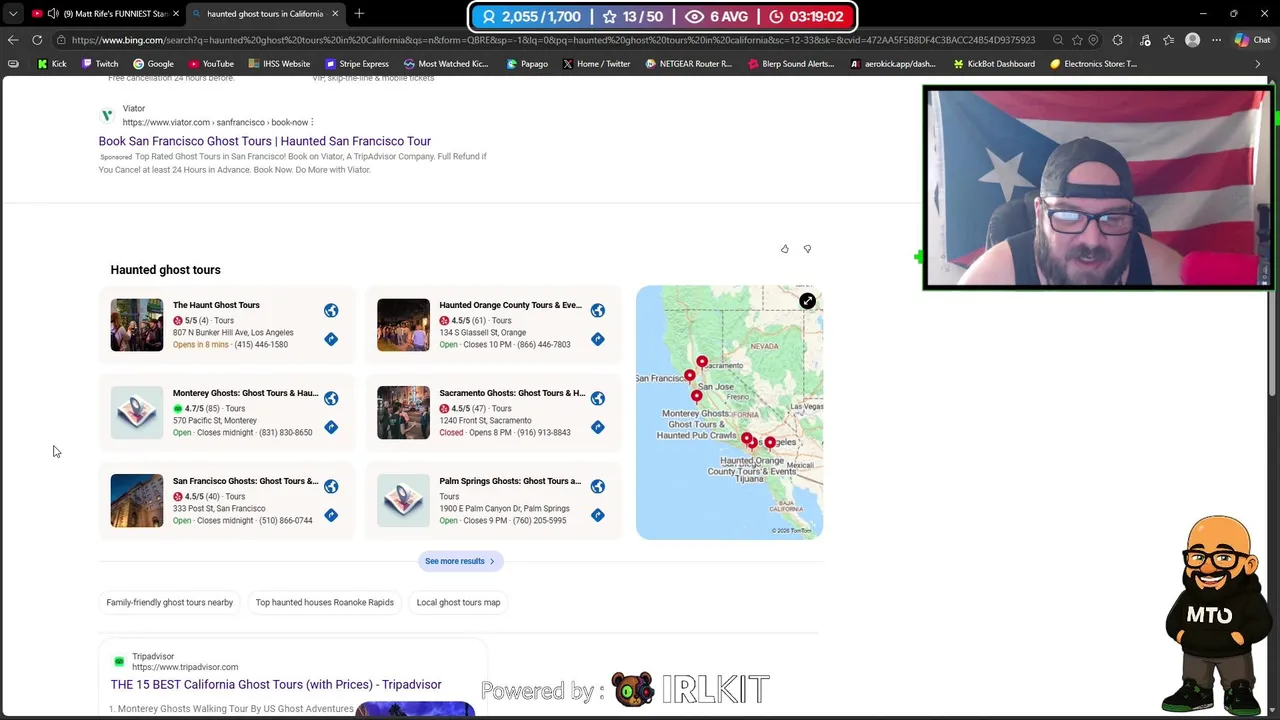
Task: See more results for haunted ghost tours
Action: click(460, 561)
